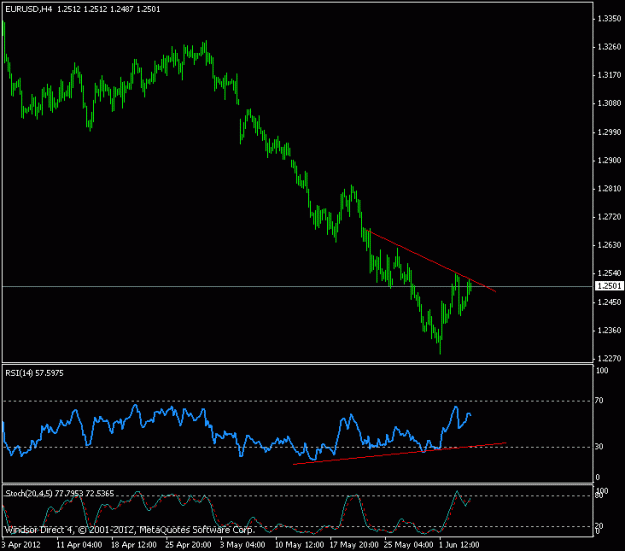The height and width of the screenshot is (551, 625).
Task: Click the 3 Apr 2012 date label
Action: (x=22, y=545)
